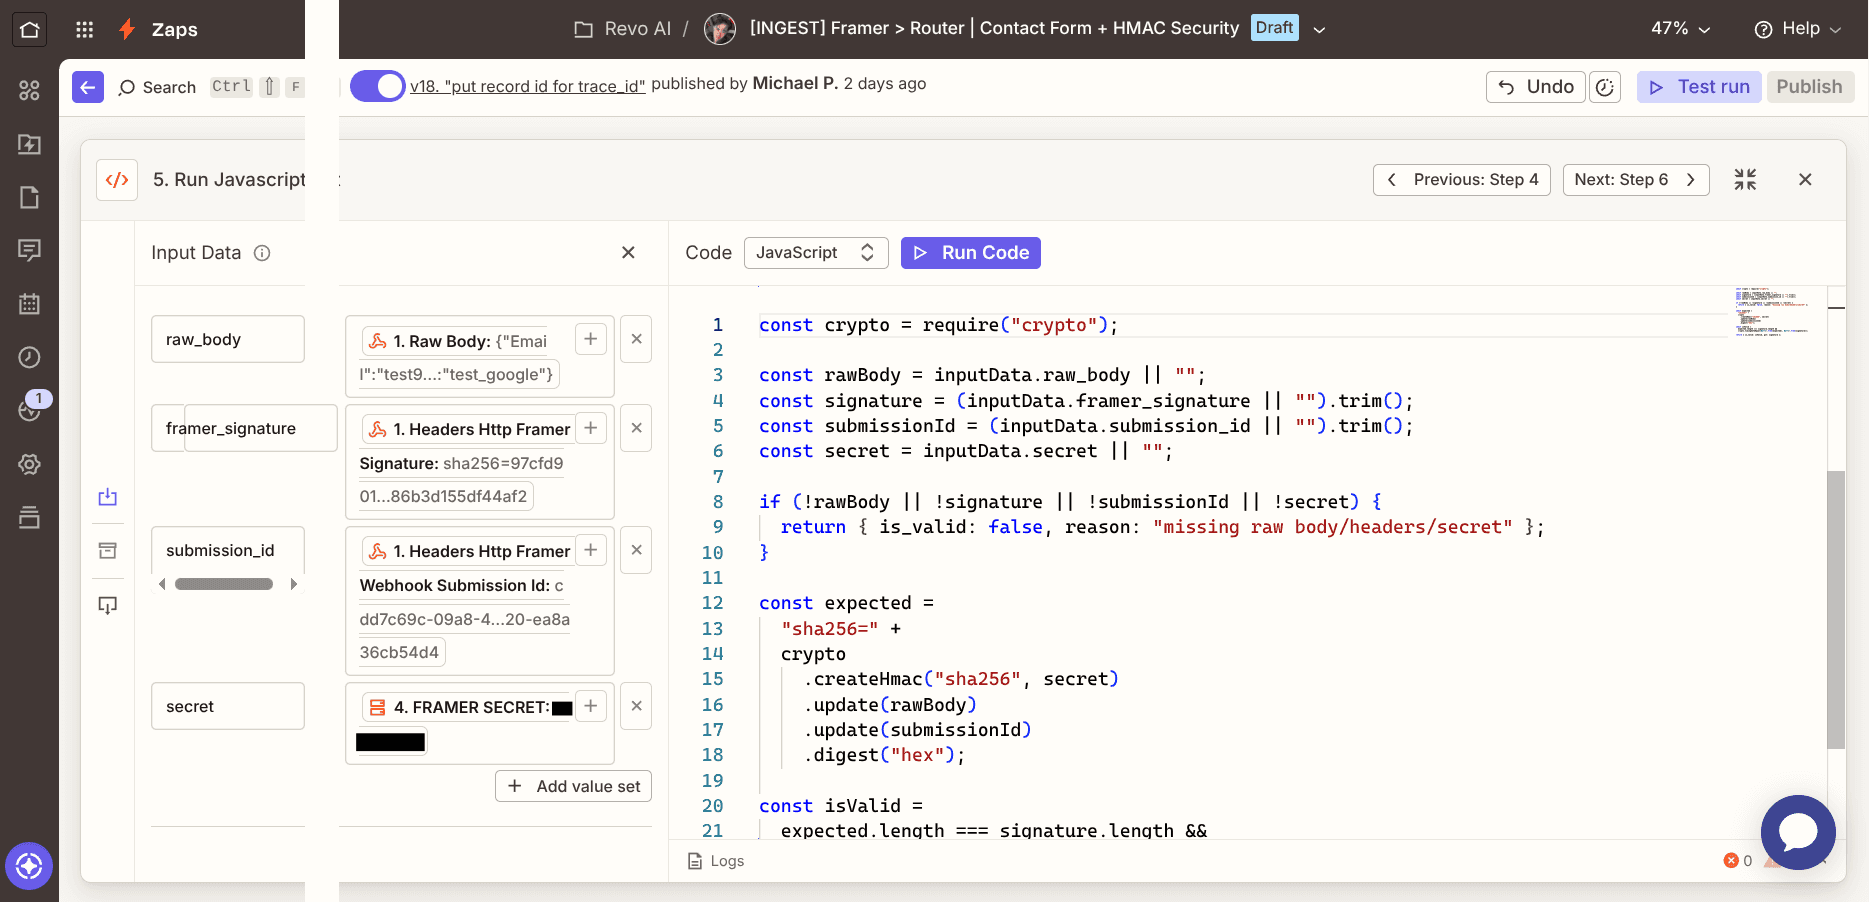Open the left sidebar versions stack icon
The width and height of the screenshot is (1869, 902).
29,517
